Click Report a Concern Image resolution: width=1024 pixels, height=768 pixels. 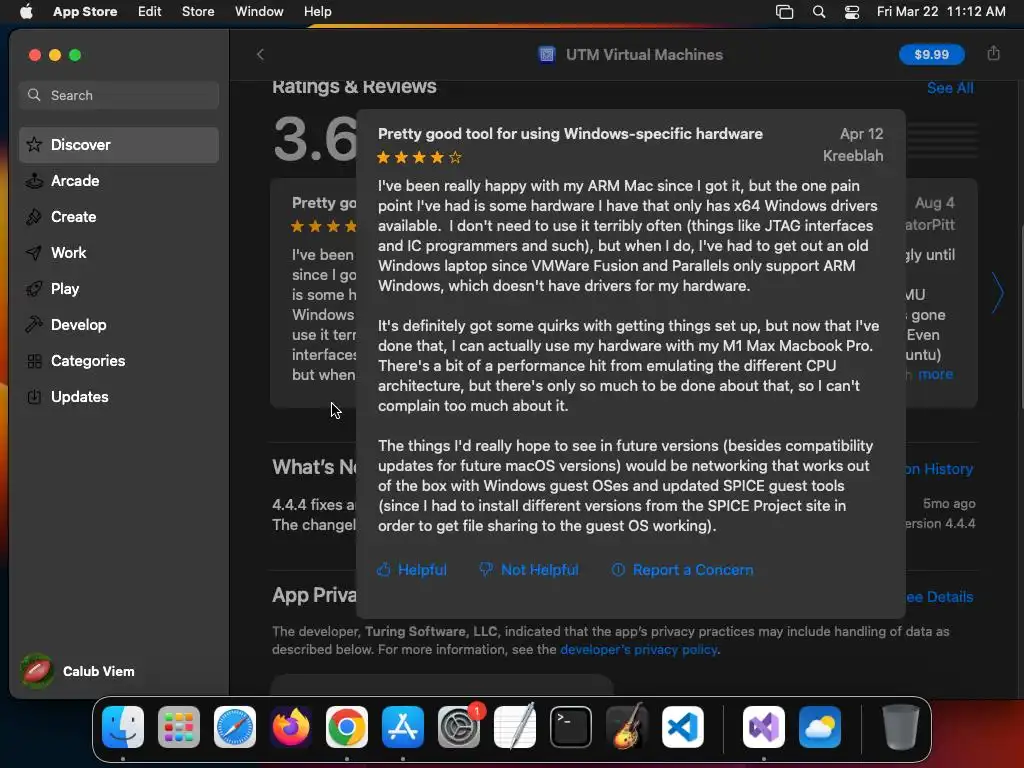(682, 569)
